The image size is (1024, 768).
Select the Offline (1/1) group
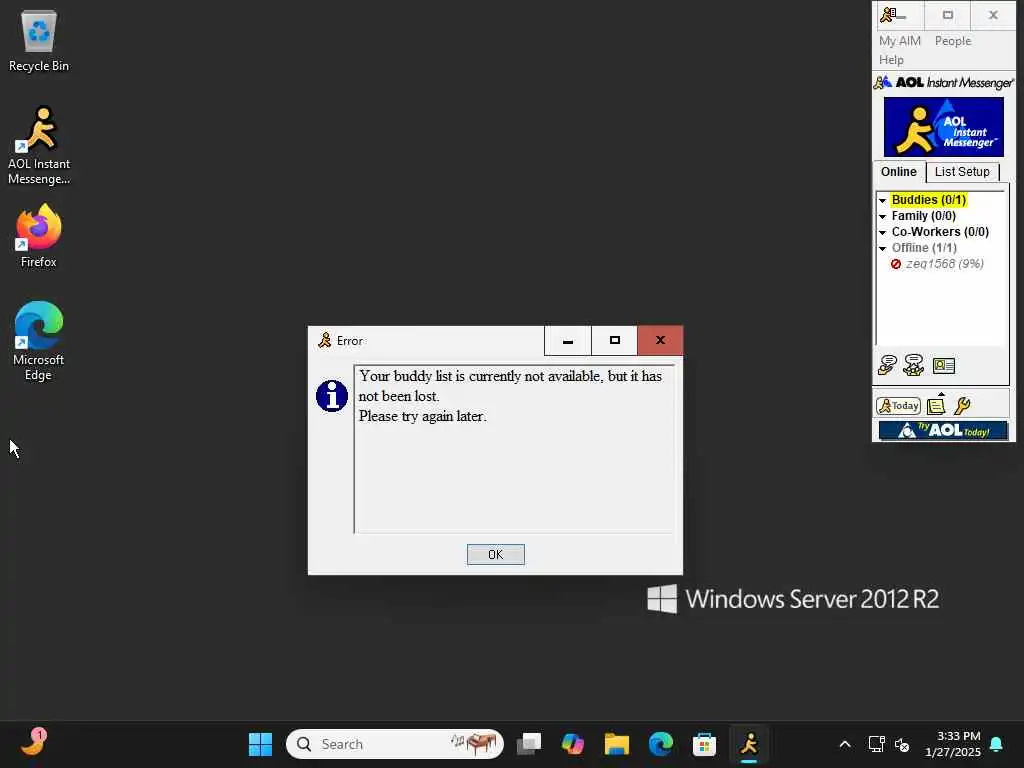point(924,248)
